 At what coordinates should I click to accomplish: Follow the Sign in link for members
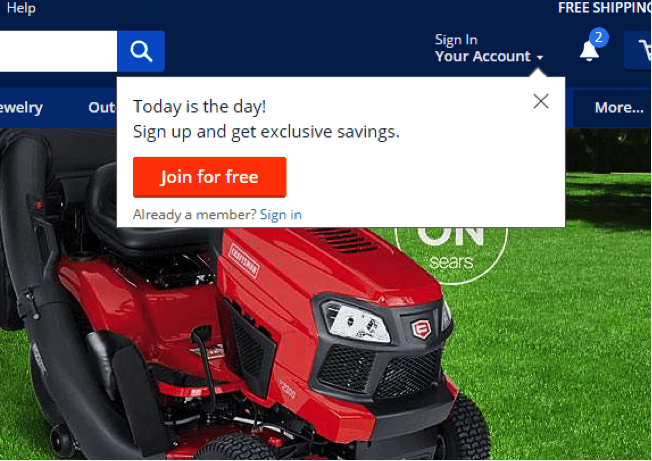point(281,214)
